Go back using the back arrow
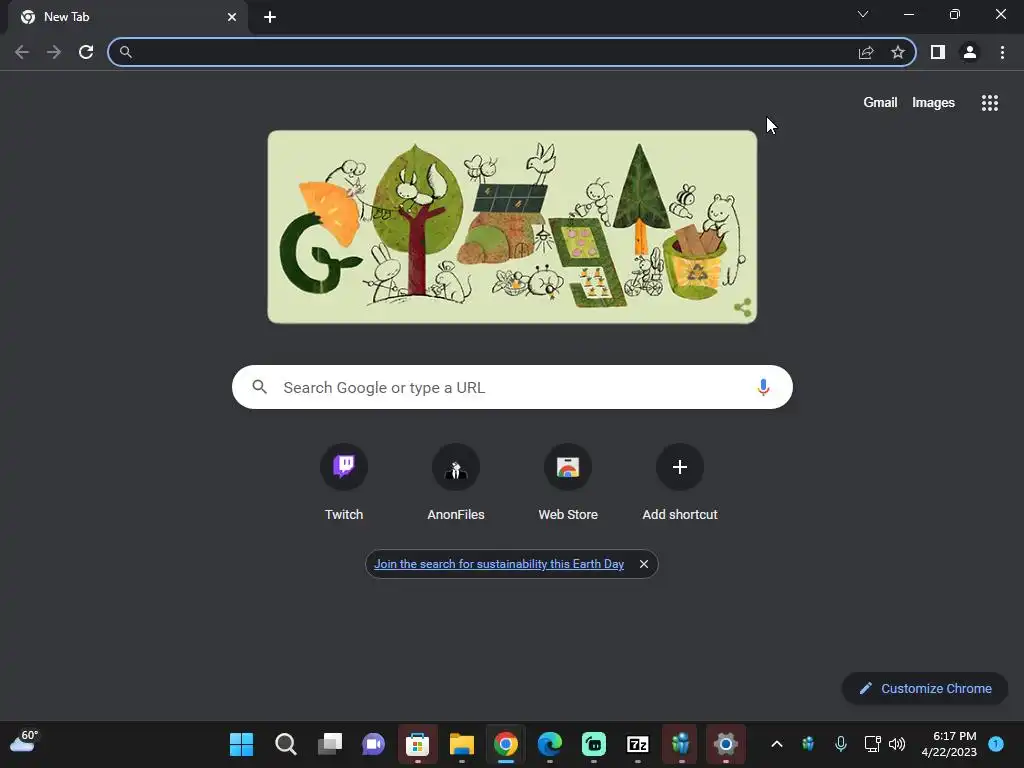The height and width of the screenshot is (768, 1024). tap(22, 52)
